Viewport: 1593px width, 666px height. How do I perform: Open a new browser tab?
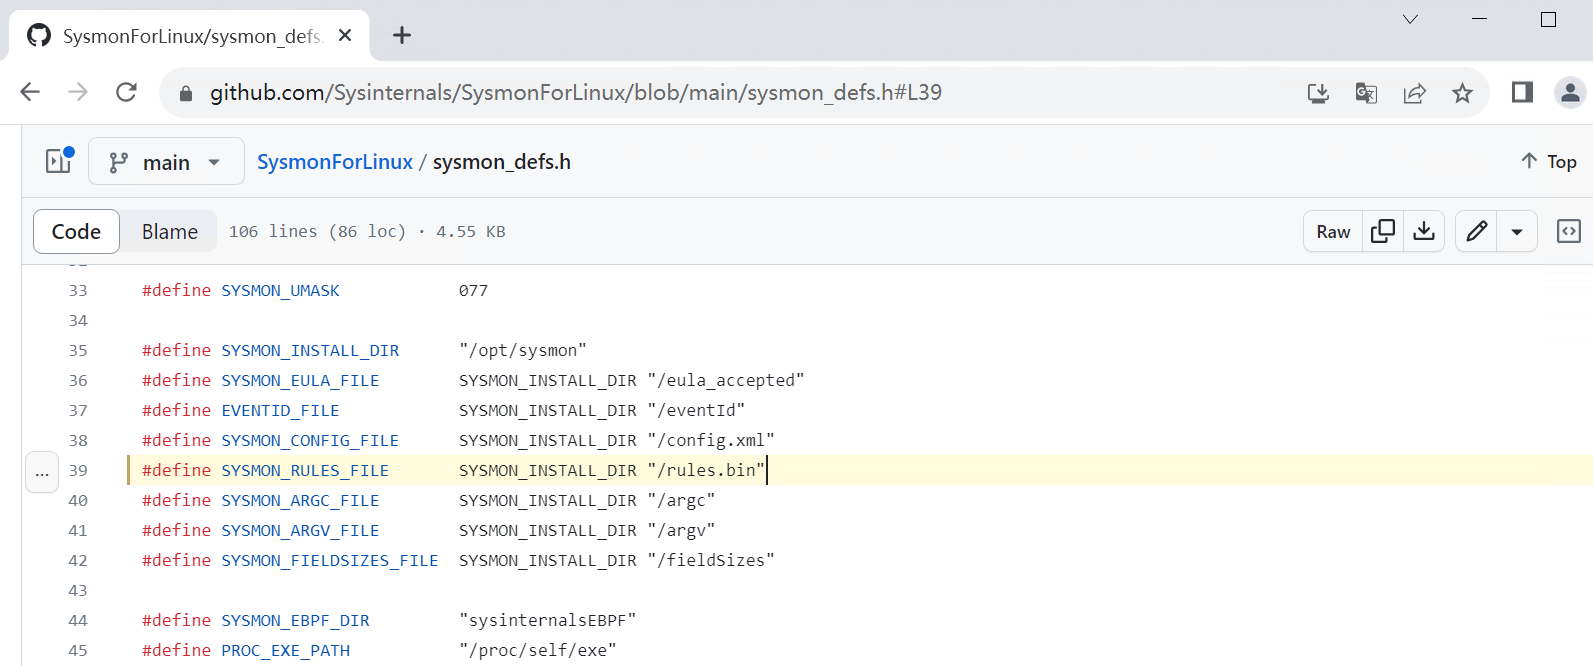(x=402, y=35)
